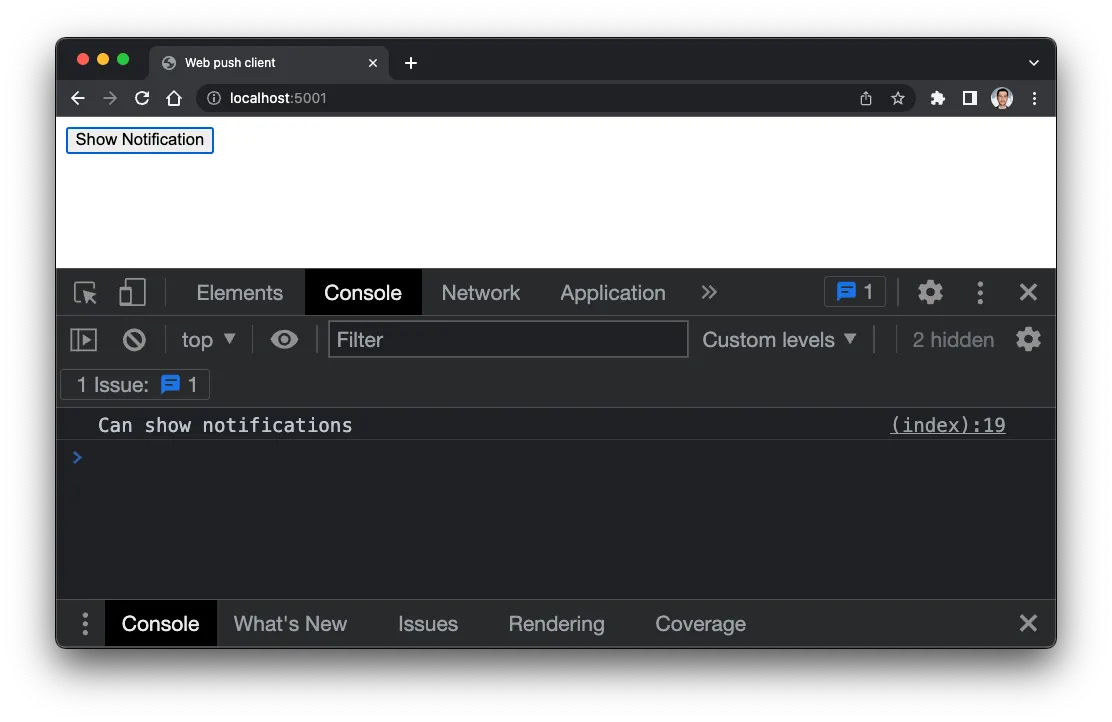This screenshot has height=722, width=1112.
Task: Bookmark this page with the star icon
Action: (x=898, y=98)
